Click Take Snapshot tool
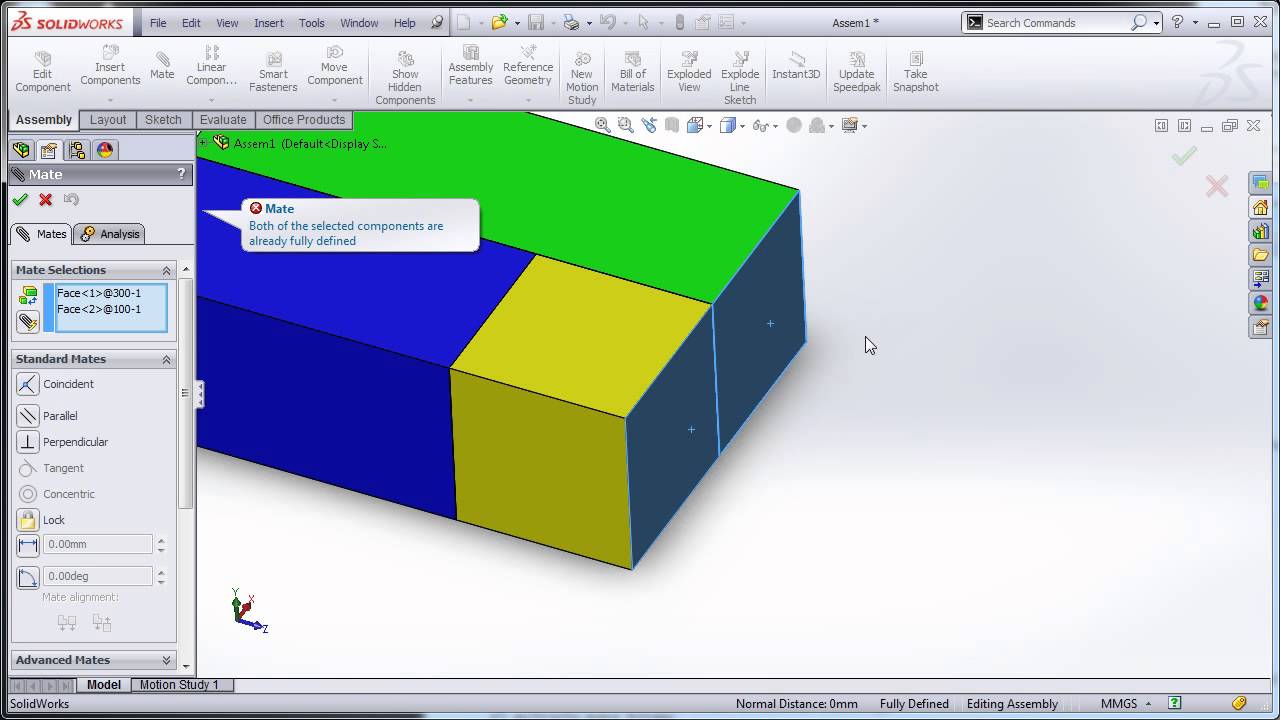This screenshot has width=1280, height=720. (x=916, y=72)
